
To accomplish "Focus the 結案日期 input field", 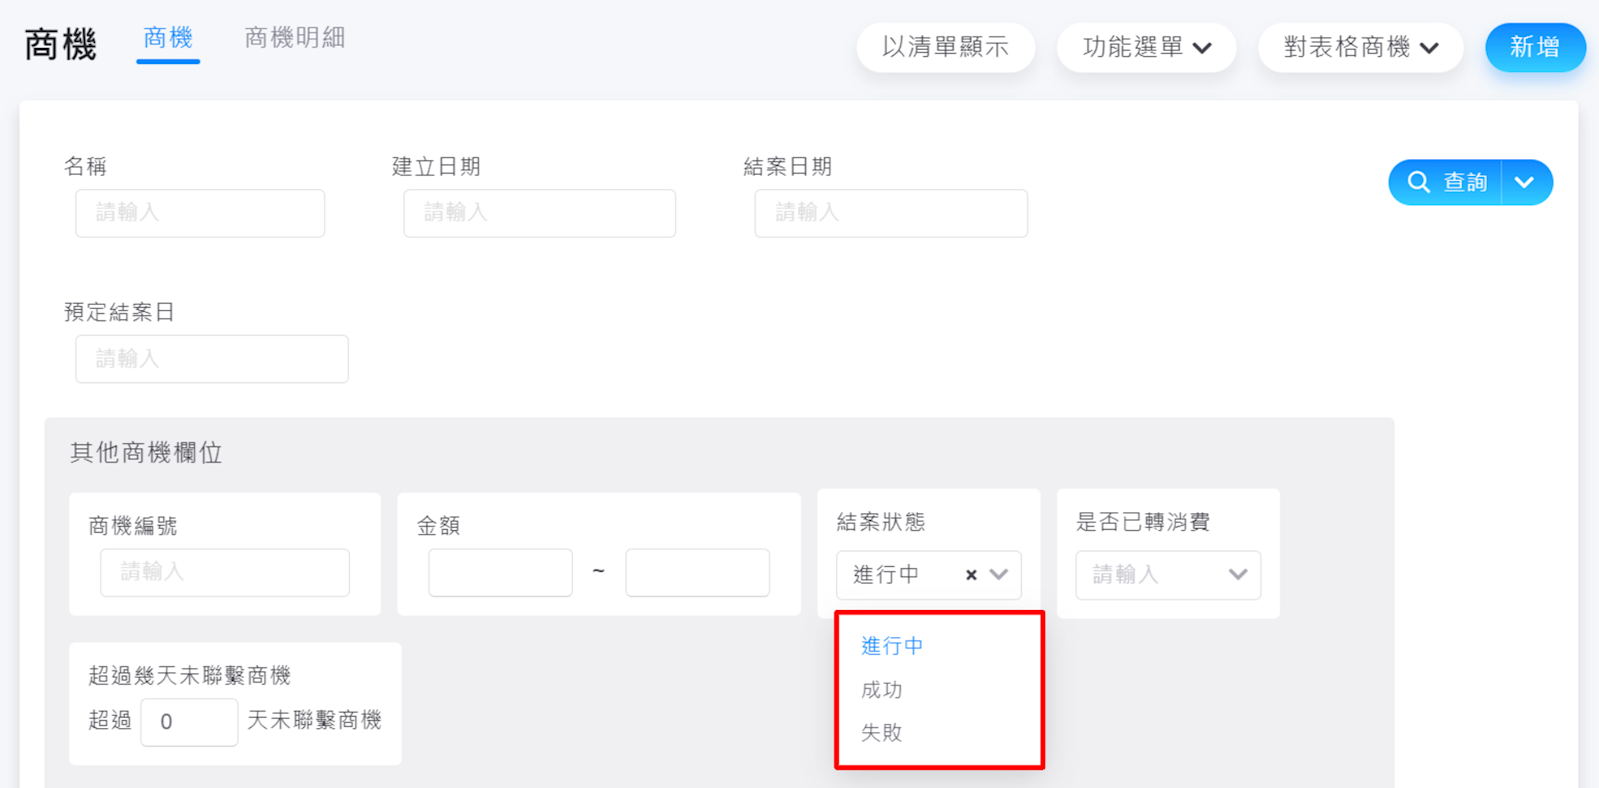I will [891, 213].
